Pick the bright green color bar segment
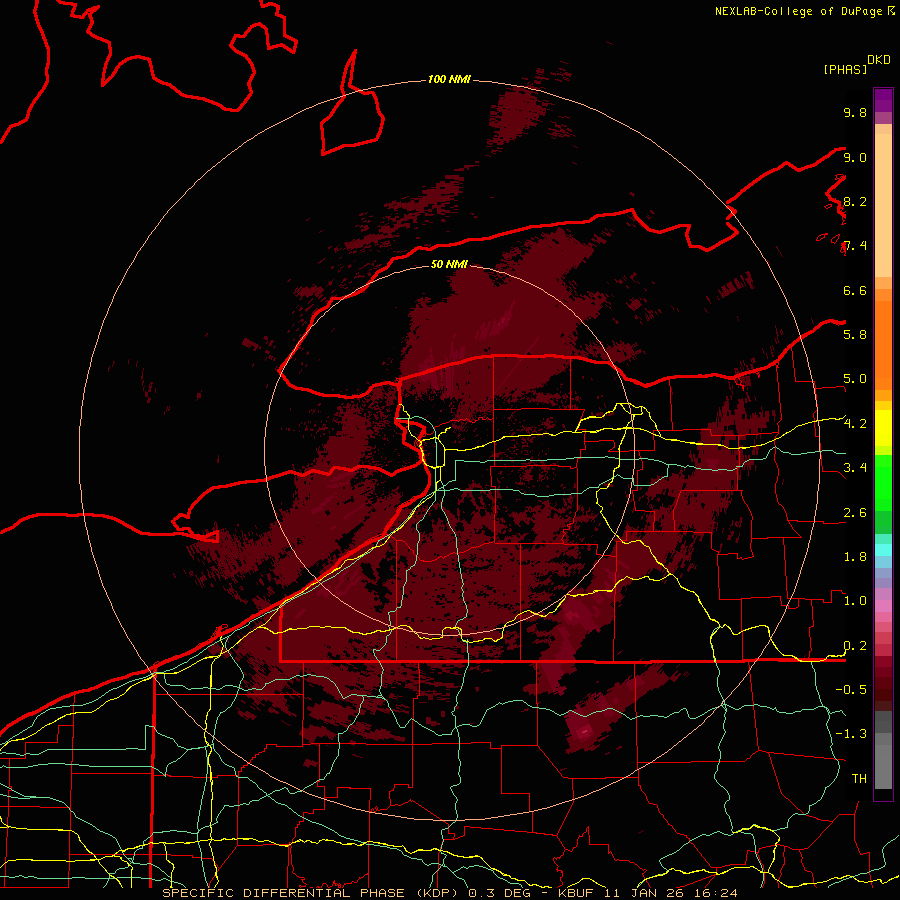The width and height of the screenshot is (900, 900). click(883, 483)
